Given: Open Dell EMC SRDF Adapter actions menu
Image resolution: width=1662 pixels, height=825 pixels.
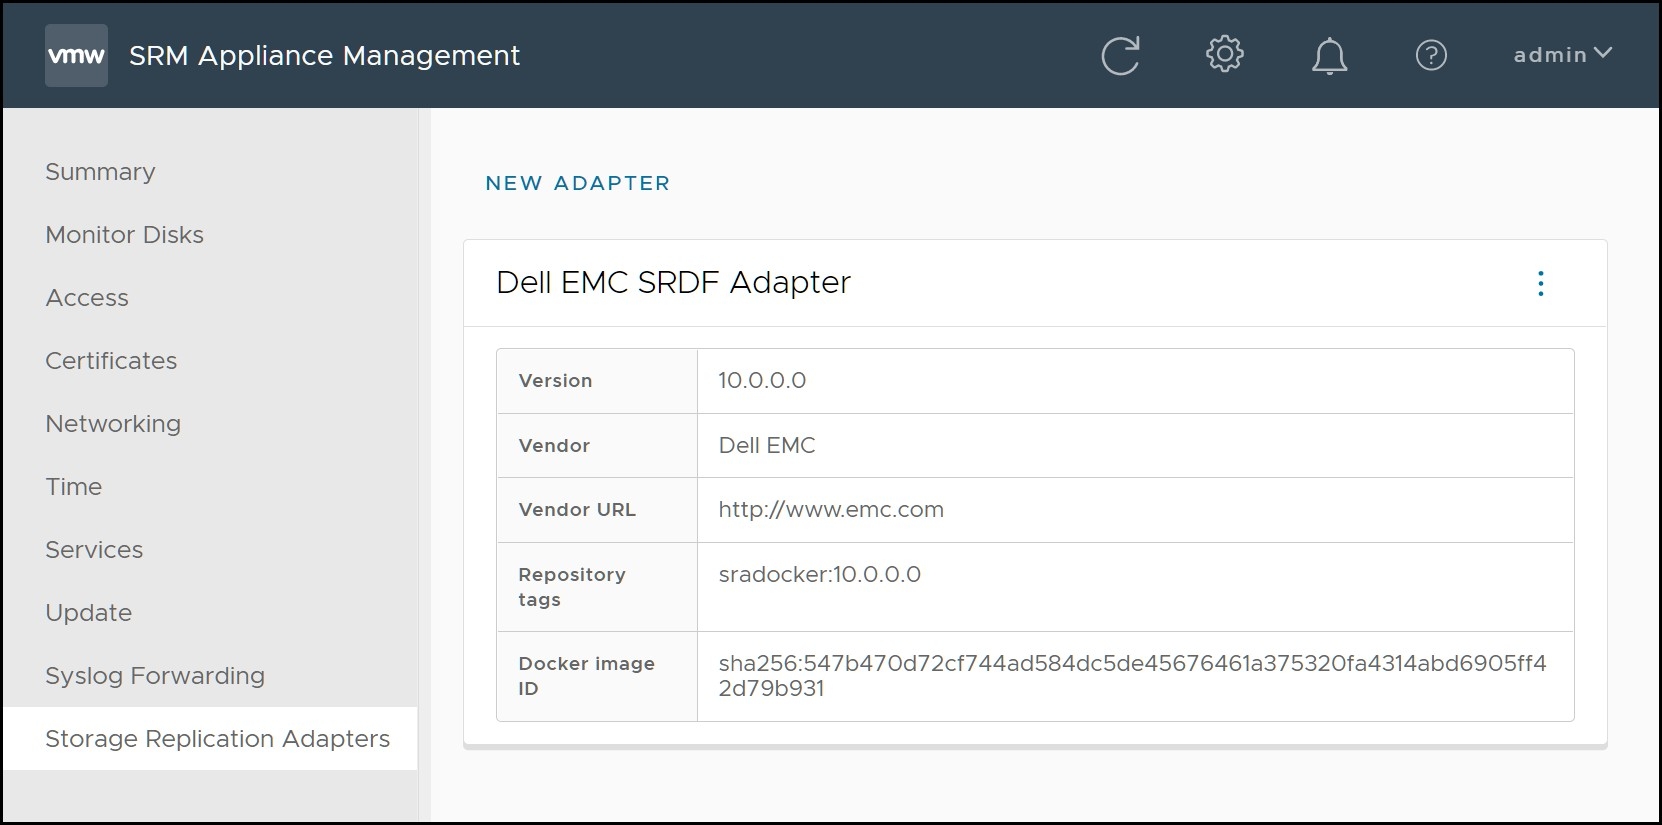Looking at the screenshot, I should [1540, 284].
